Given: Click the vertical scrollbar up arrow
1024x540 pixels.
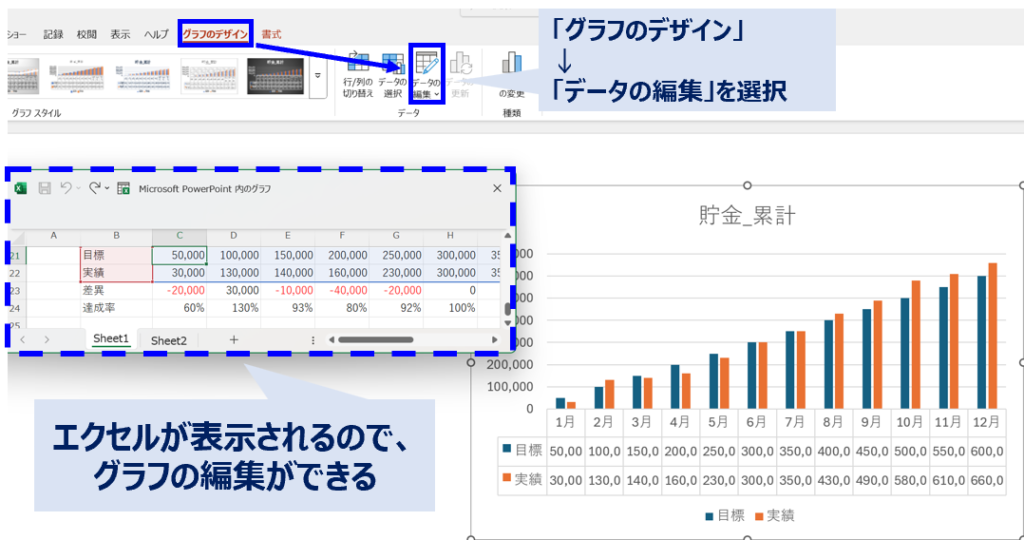Looking at the screenshot, I should 507,236.
